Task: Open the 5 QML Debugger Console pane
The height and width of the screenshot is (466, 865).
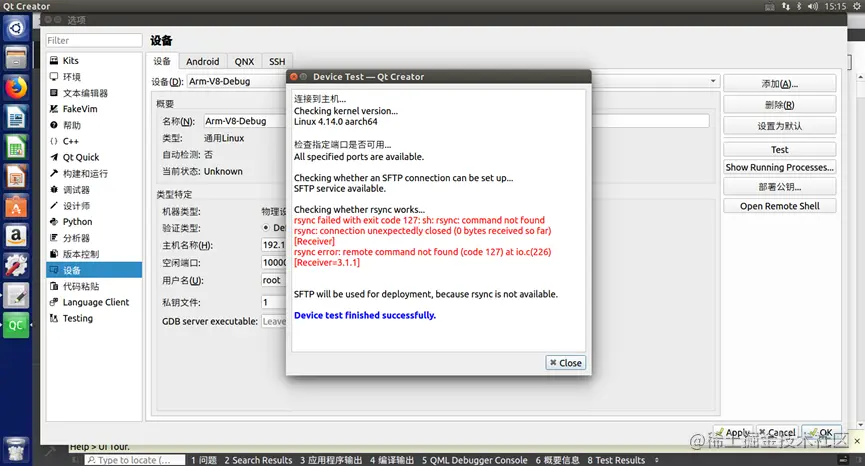Action: click(x=474, y=460)
